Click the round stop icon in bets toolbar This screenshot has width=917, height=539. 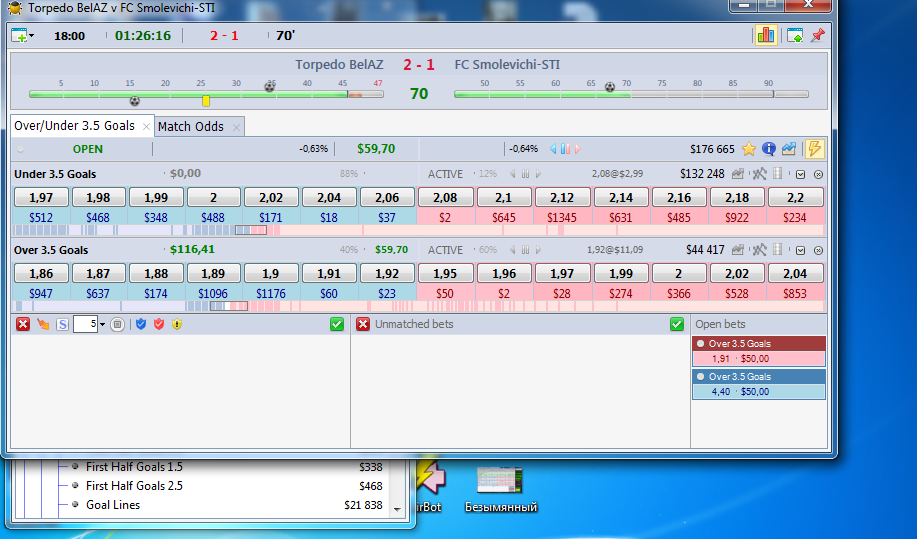click(x=118, y=324)
